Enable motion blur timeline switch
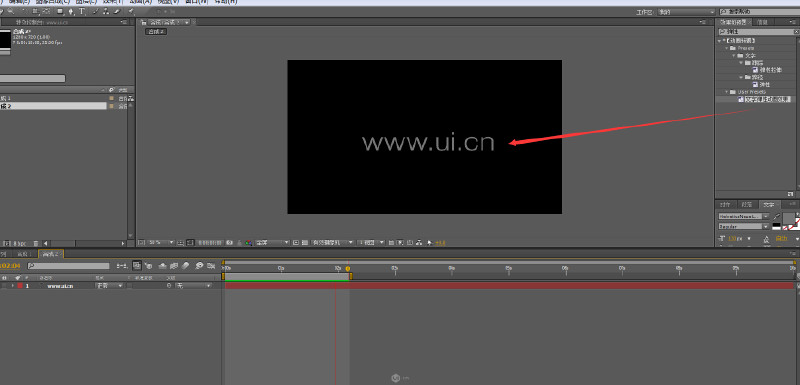 [x=185, y=266]
